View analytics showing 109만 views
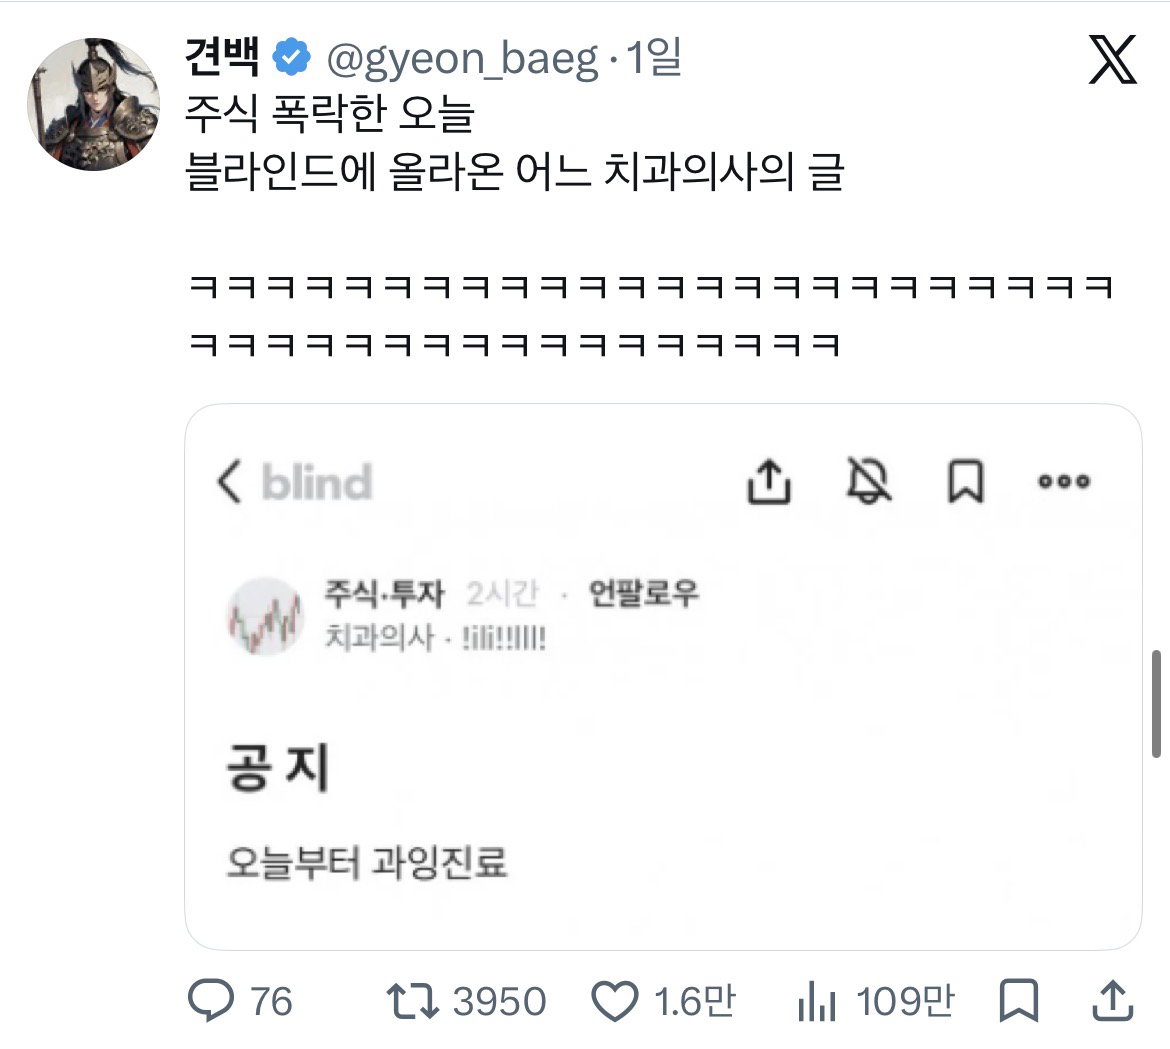The height and width of the screenshot is (1049, 1170). pyautogui.click(x=875, y=1001)
